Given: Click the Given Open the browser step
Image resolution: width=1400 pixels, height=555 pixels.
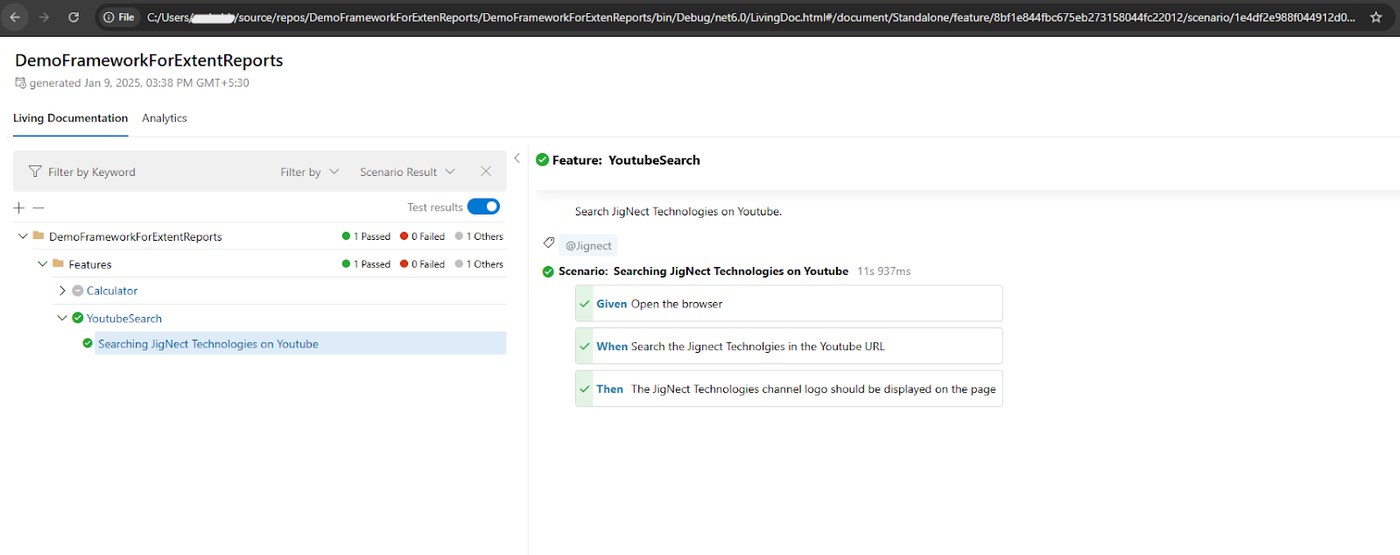Looking at the screenshot, I should [788, 304].
